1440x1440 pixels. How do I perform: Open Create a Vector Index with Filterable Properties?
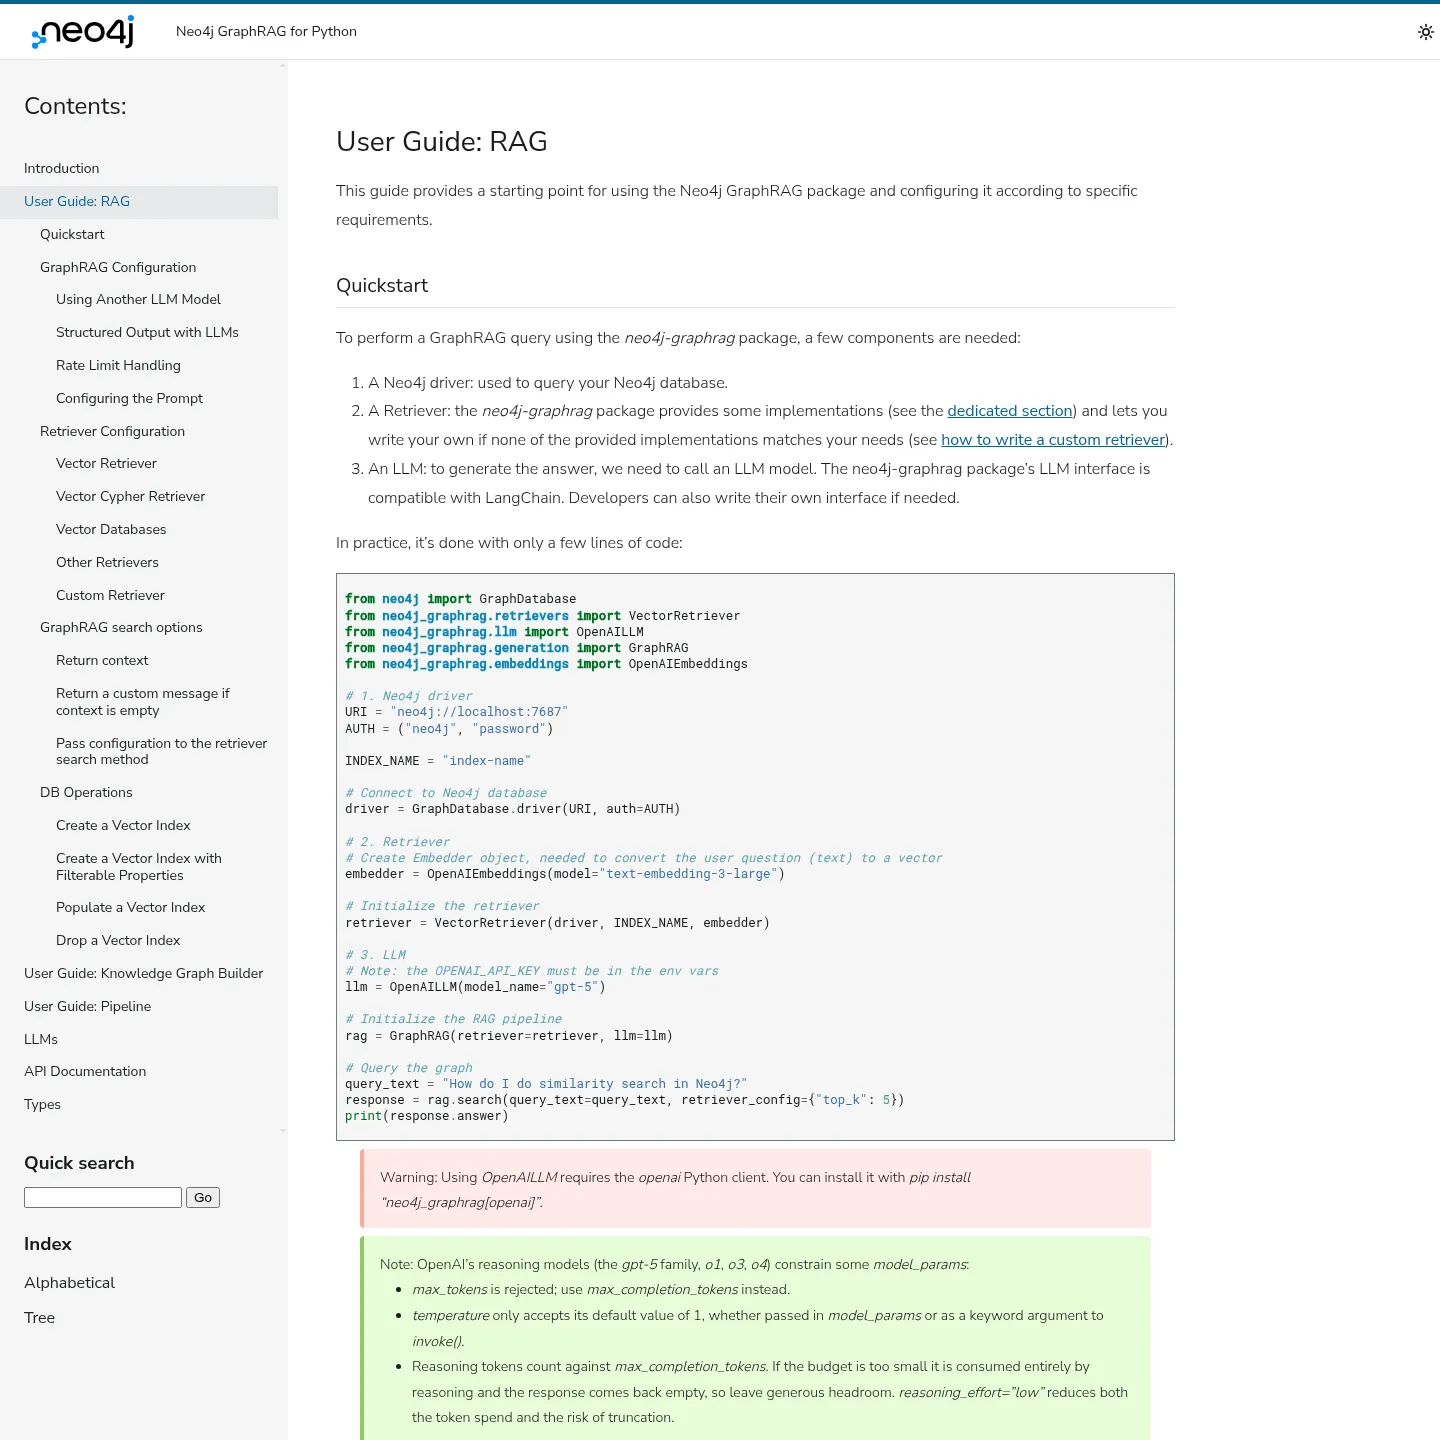click(x=139, y=866)
